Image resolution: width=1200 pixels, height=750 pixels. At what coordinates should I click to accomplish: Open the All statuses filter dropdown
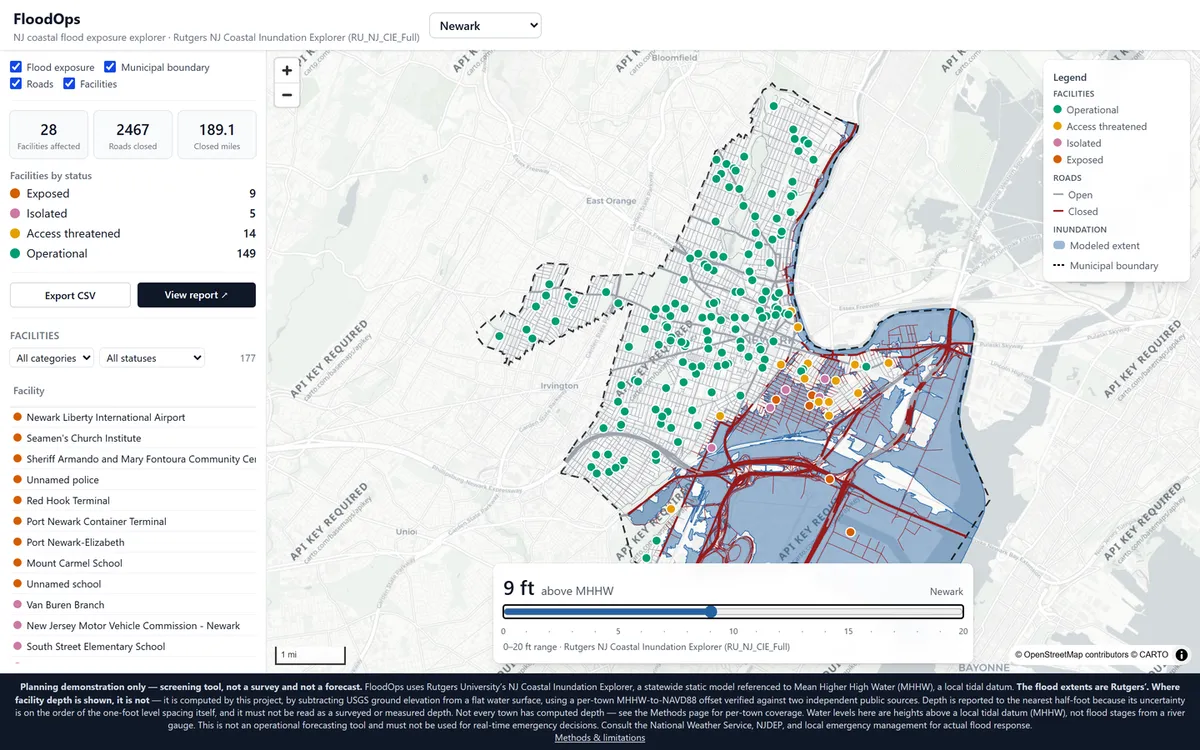pyautogui.click(x=152, y=358)
